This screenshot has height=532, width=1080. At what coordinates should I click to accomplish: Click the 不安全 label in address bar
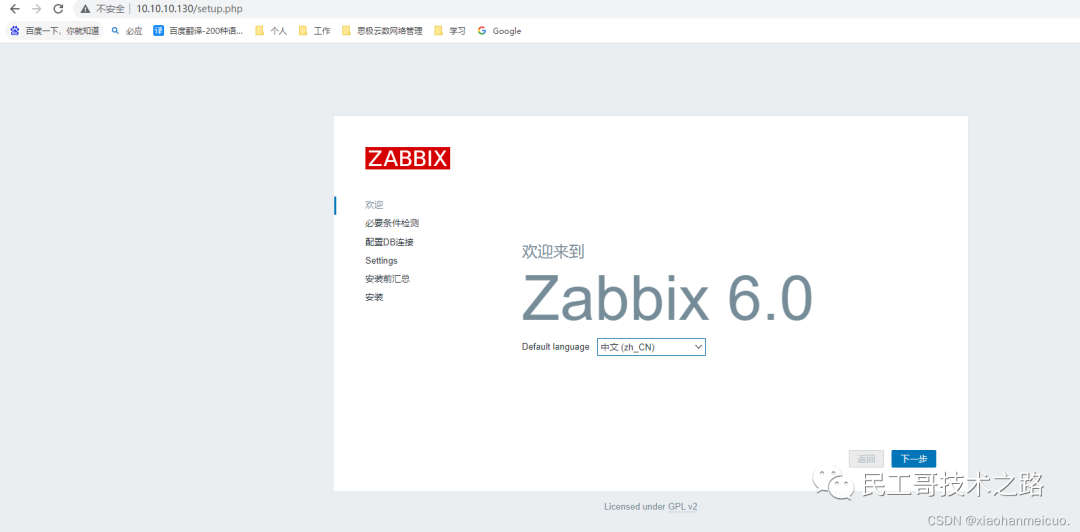pyautogui.click(x=110, y=9)
